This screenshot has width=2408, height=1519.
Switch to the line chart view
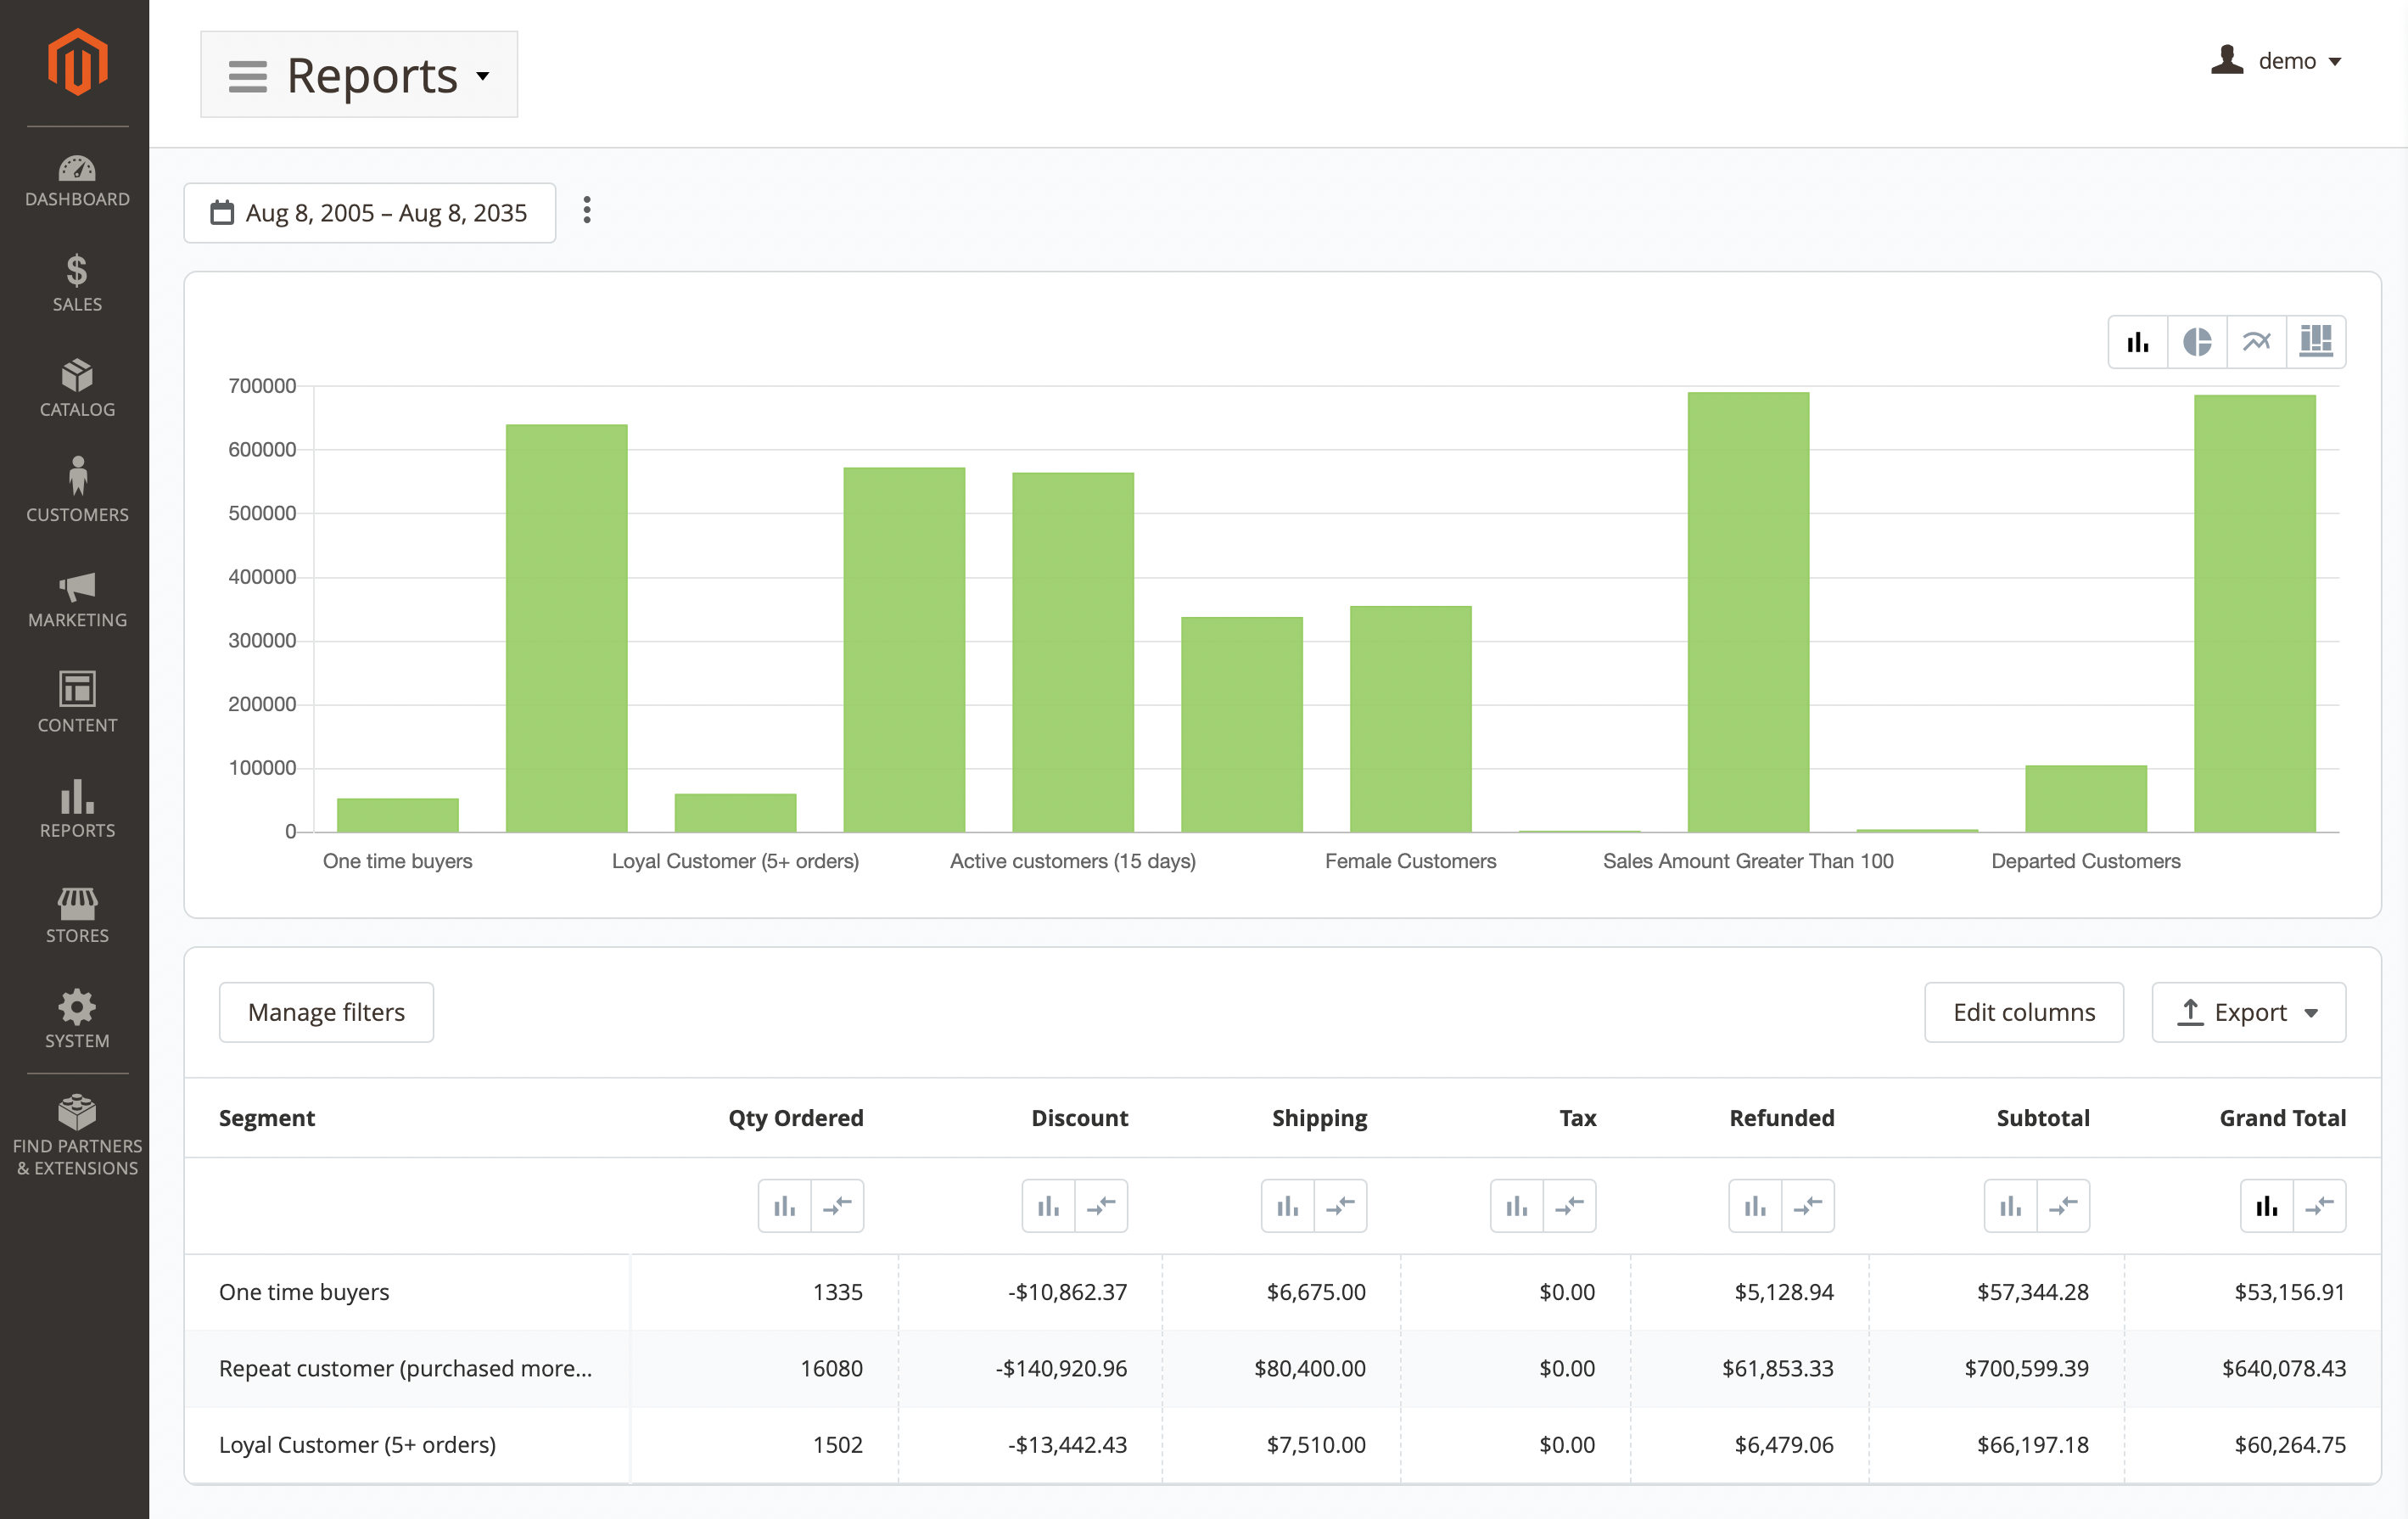pyautogui.click(x=2257, y=341)
